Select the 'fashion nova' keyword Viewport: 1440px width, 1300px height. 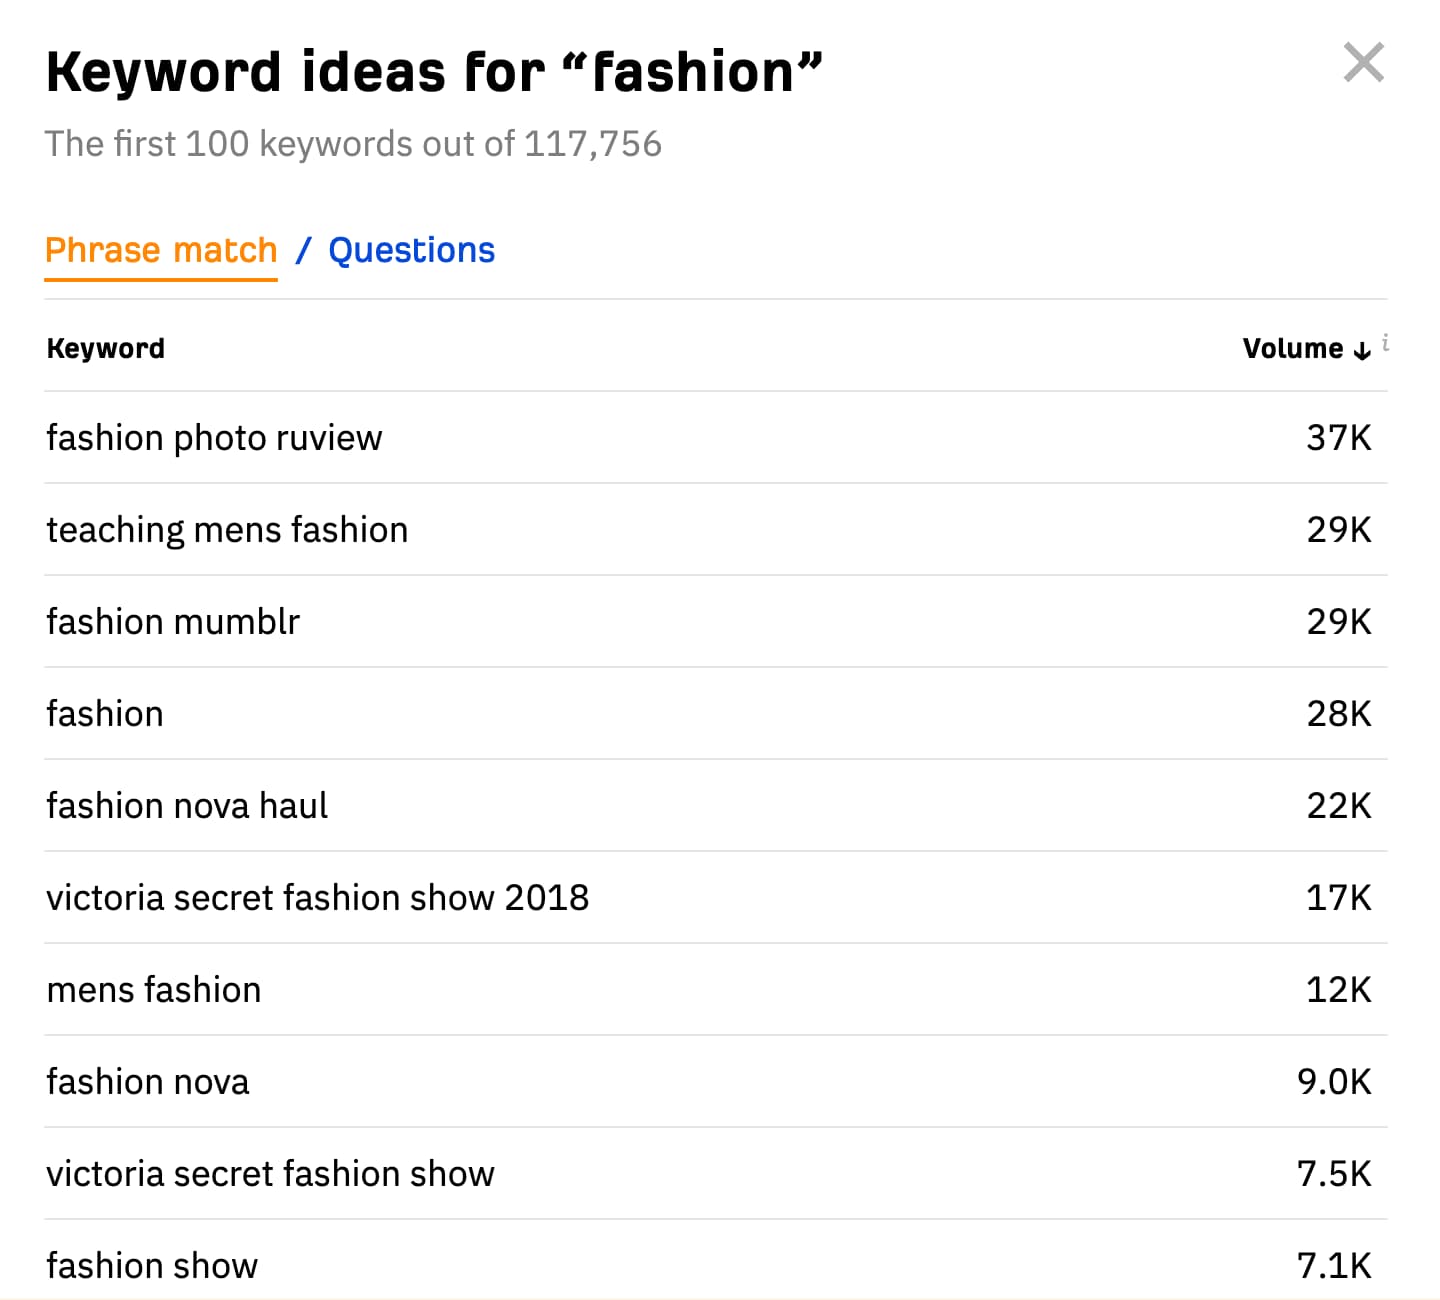(147, 1081)
